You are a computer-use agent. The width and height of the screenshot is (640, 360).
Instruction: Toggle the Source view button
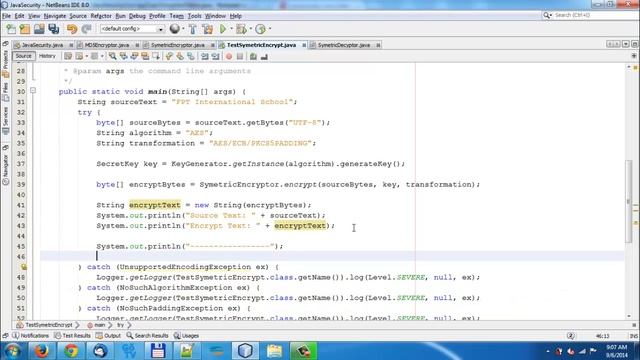pos(23,56)
